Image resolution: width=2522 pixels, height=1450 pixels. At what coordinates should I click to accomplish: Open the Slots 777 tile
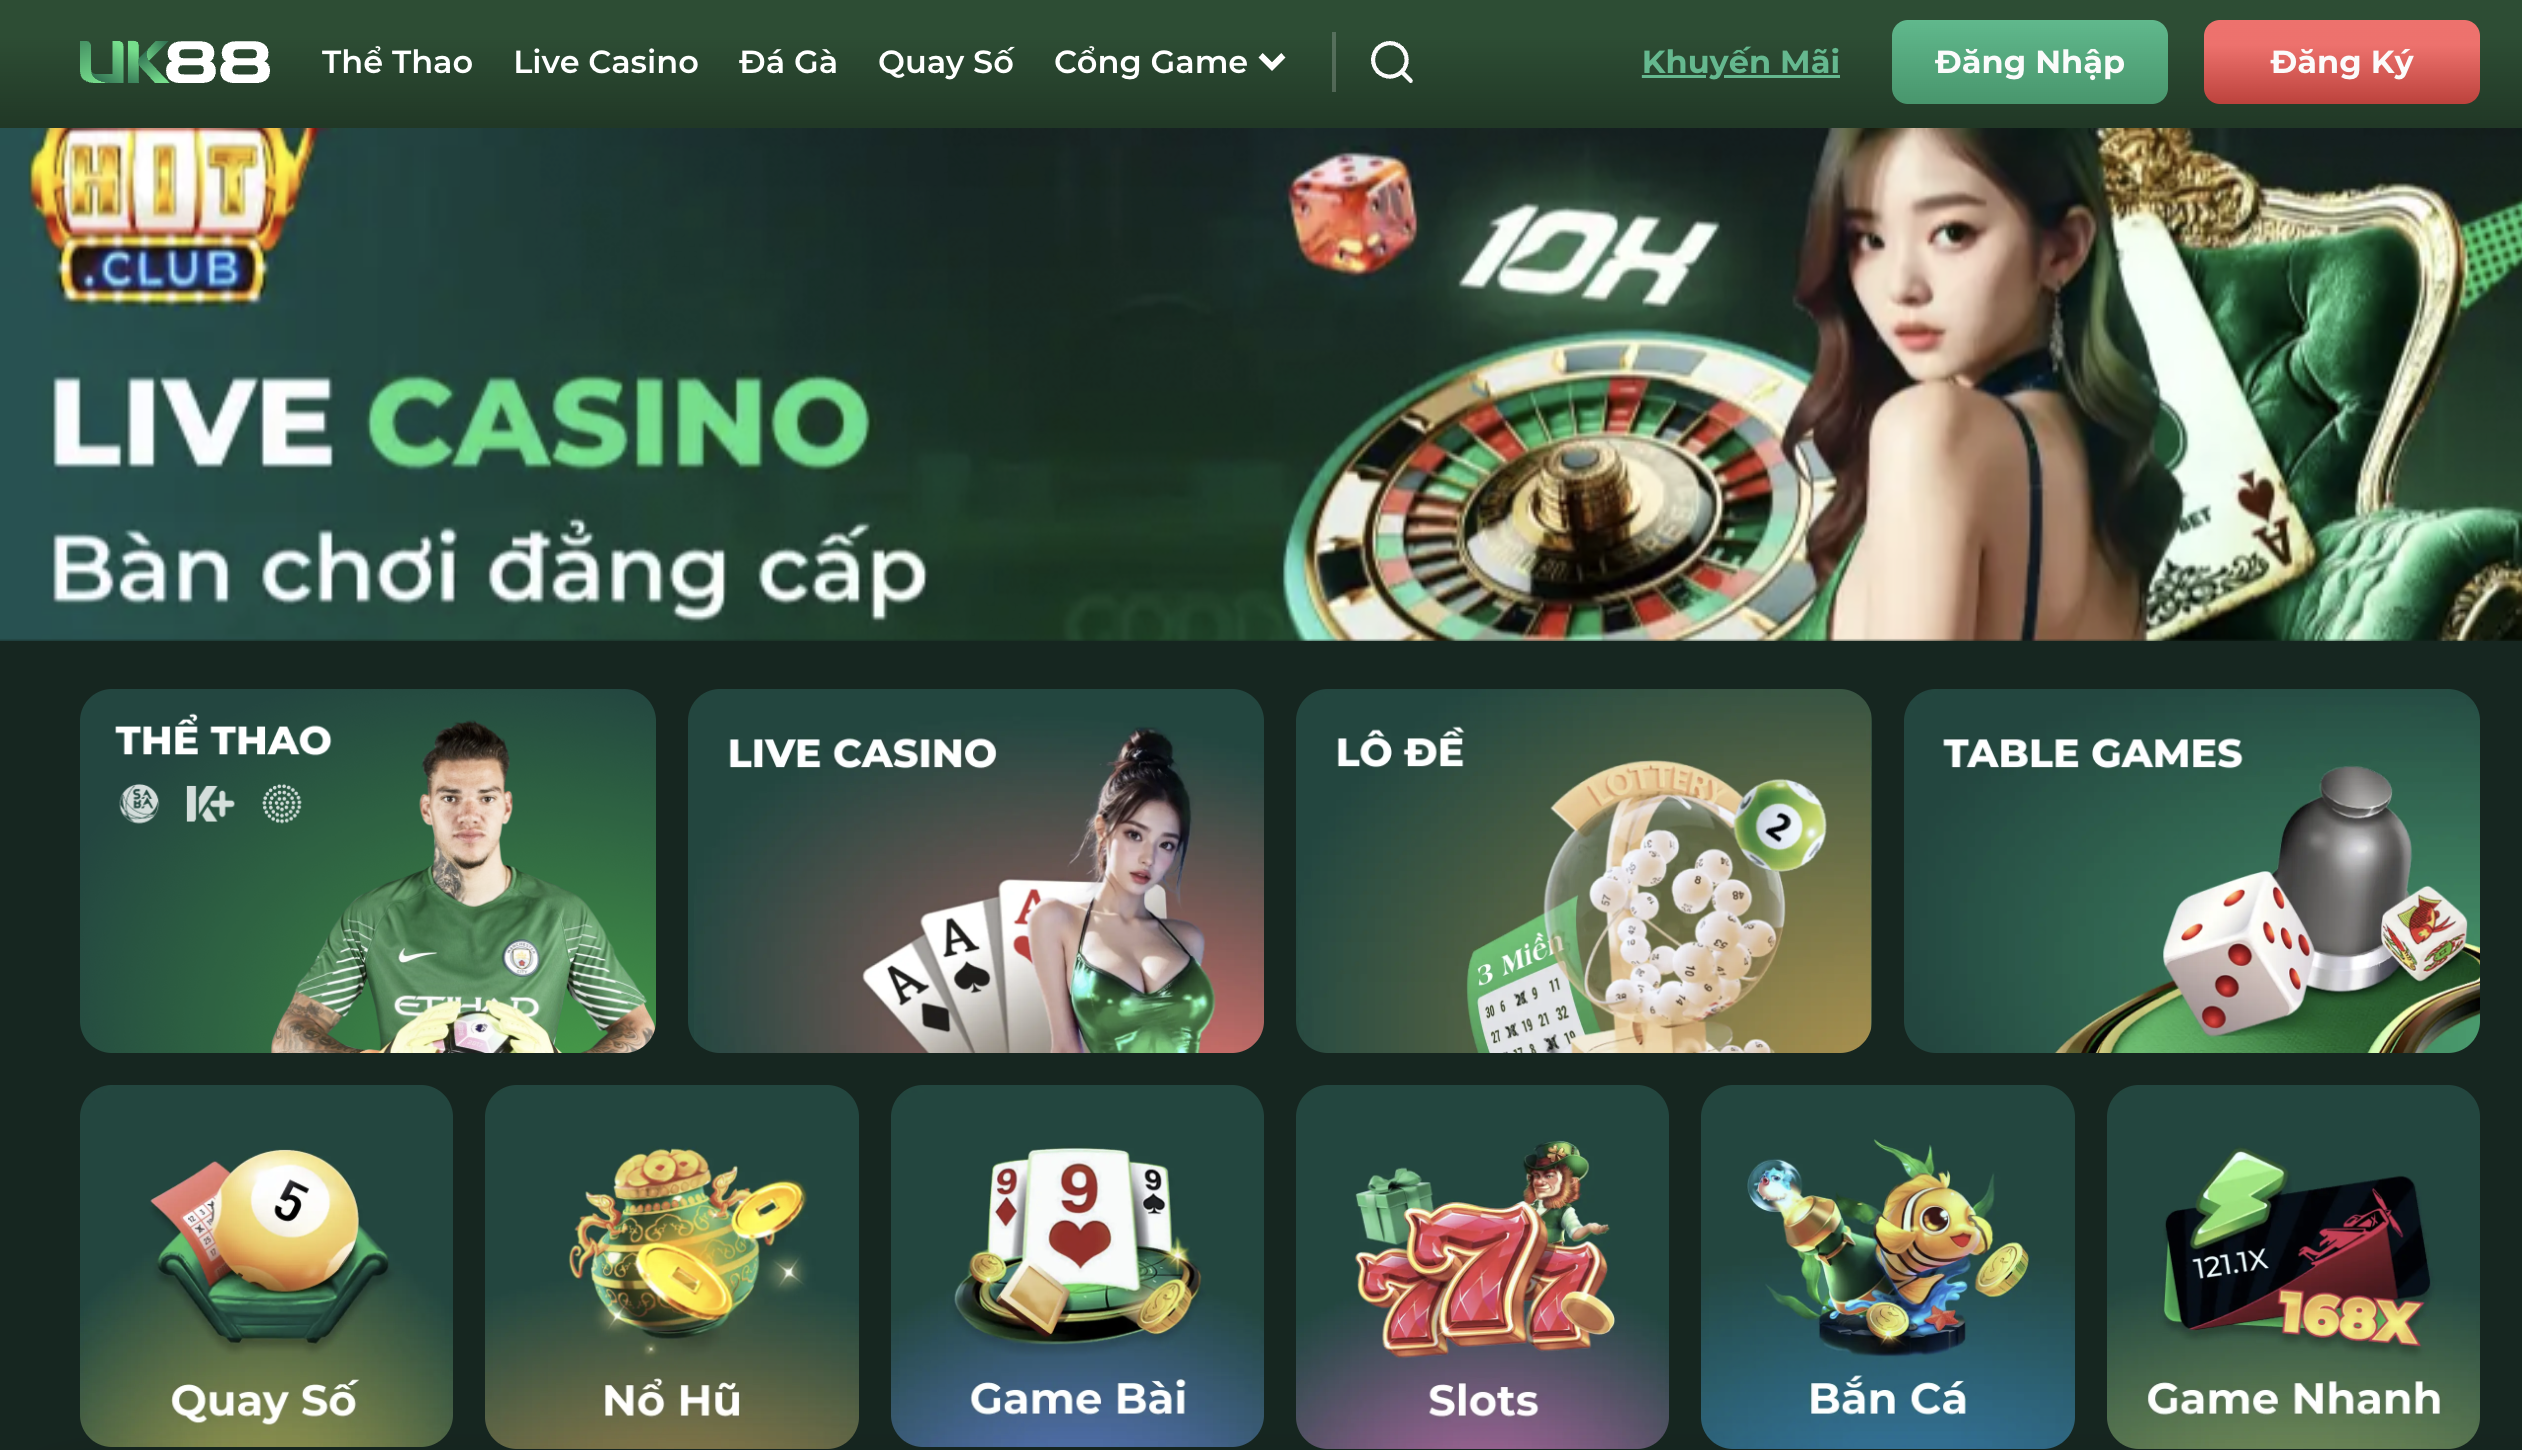(1482, 1266)
